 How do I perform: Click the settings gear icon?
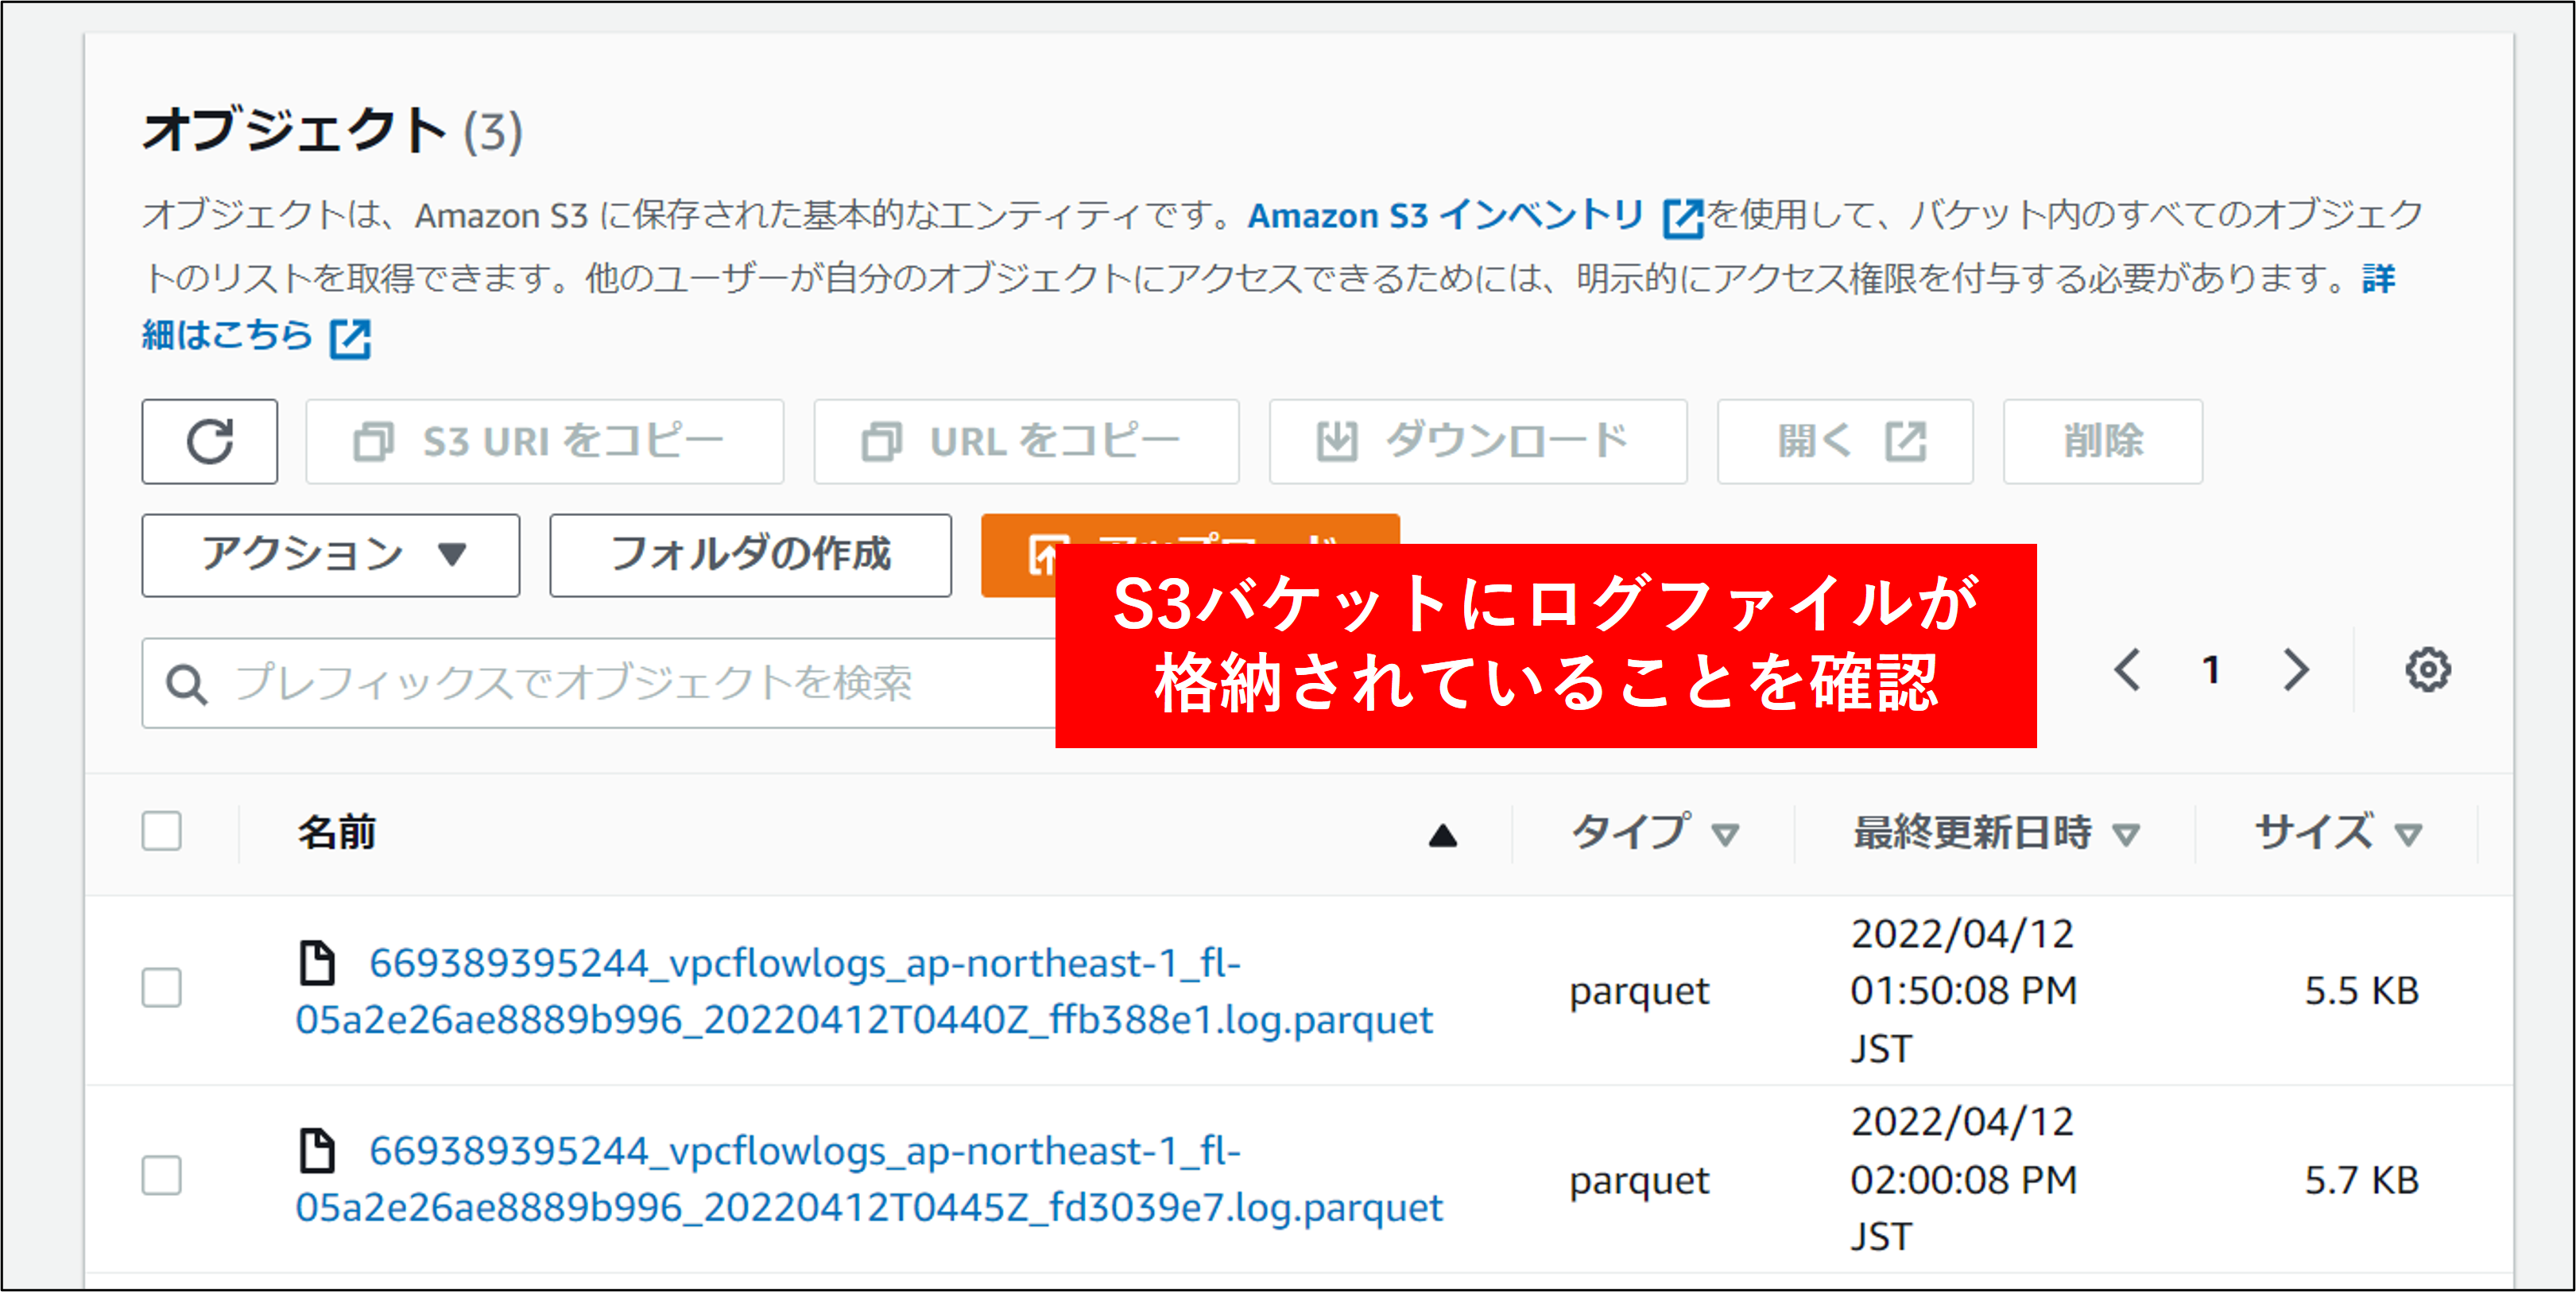tap(2427, 670)
